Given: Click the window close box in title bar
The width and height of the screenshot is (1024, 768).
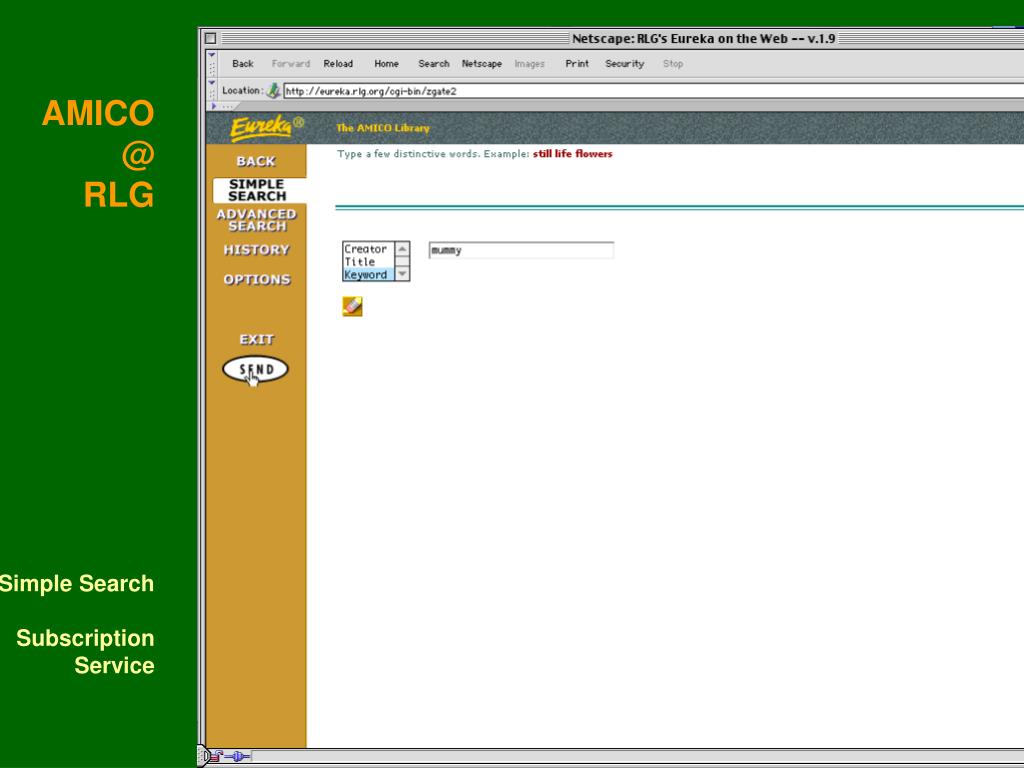Looking at the screenshot, I should tap(210, 38).
